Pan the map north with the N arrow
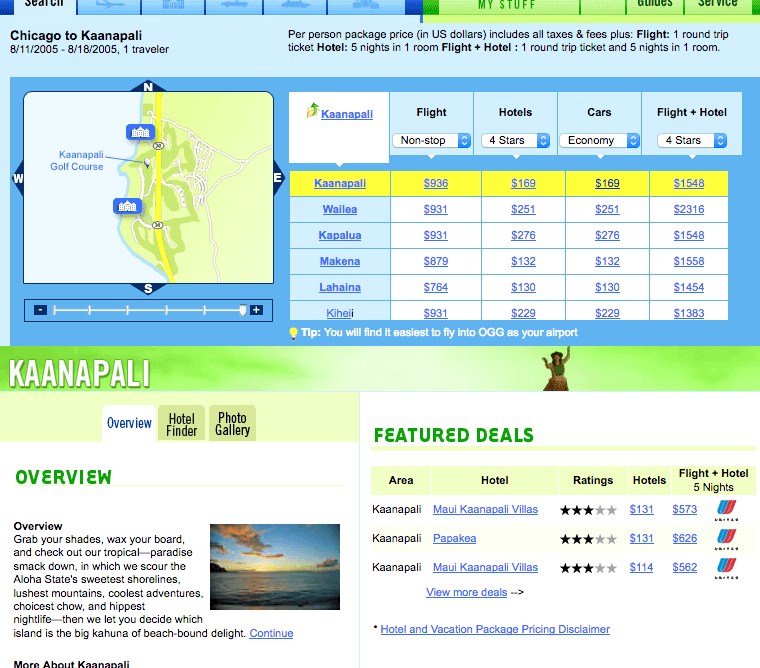The image size is (760, 668). 148,87
